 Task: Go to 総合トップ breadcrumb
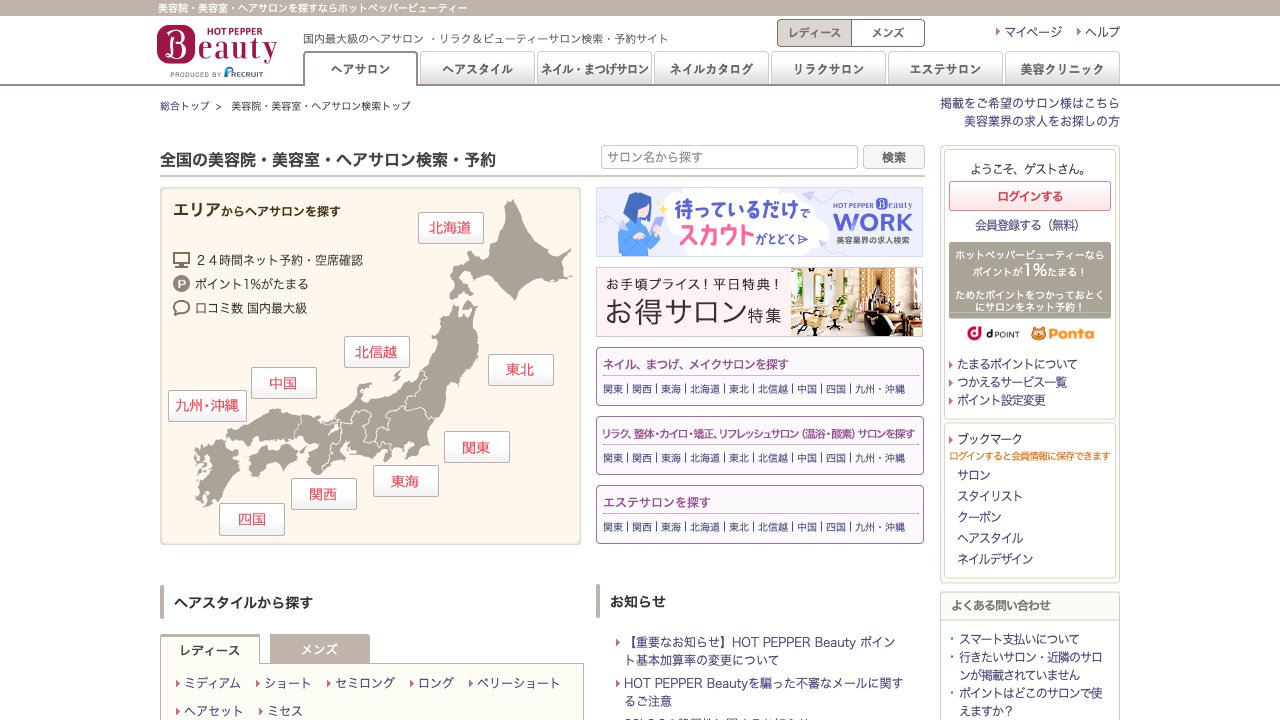[185, 106]
